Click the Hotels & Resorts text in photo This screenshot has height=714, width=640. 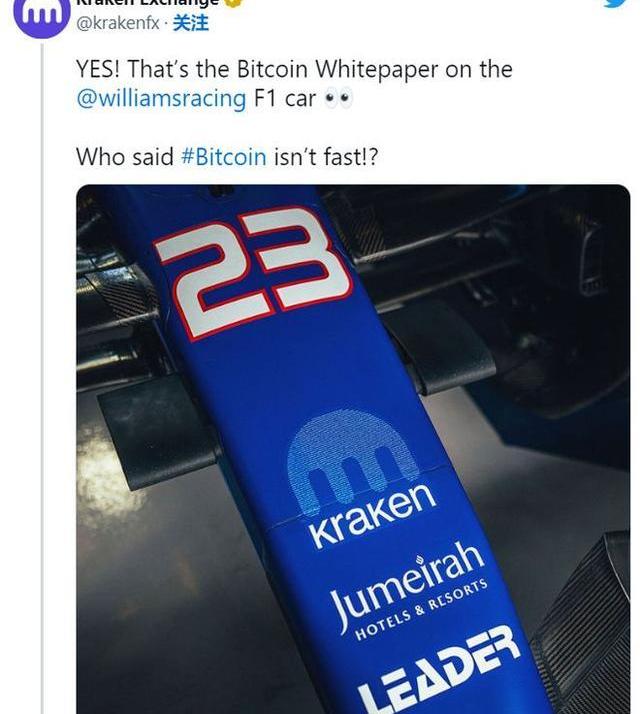(421, 610)
